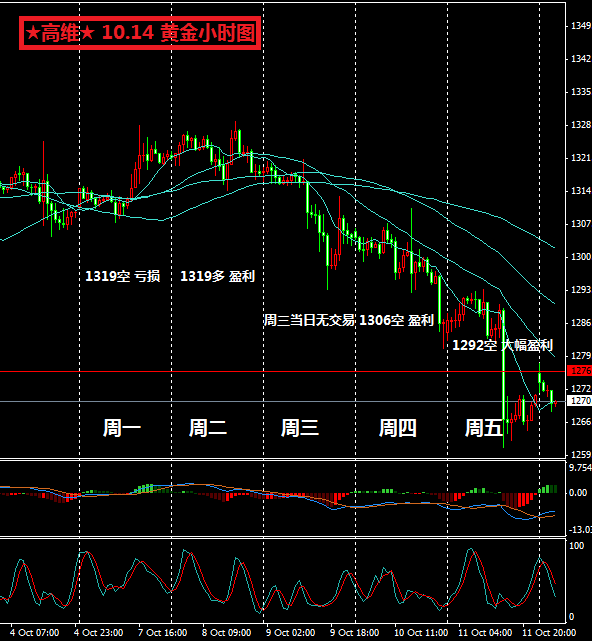Click the 周五 weekday label
Image resolution: width=592 pixels, height=641 pixels.
click(x=484, y=428)
